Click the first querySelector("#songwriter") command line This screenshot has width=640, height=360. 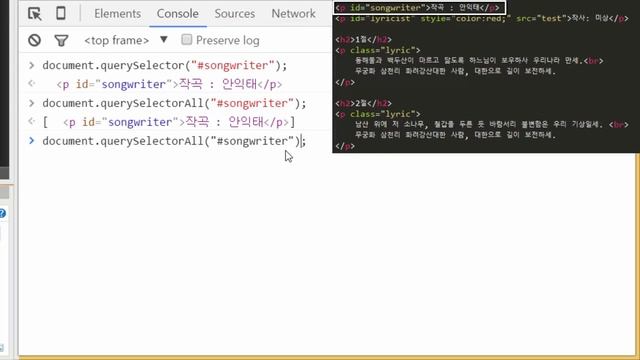click(165, 65)
